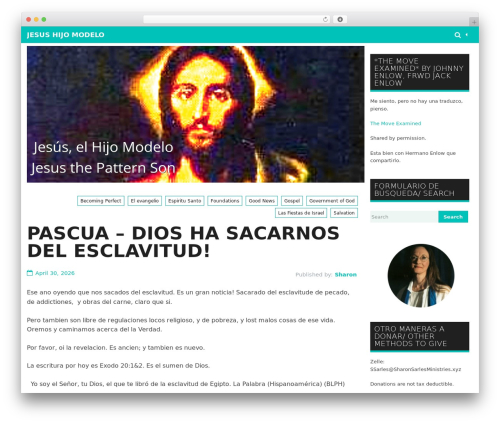This screenshot has width=500, height=423.
Task: Click the browser address bar
Action: [x=236, y=20]
